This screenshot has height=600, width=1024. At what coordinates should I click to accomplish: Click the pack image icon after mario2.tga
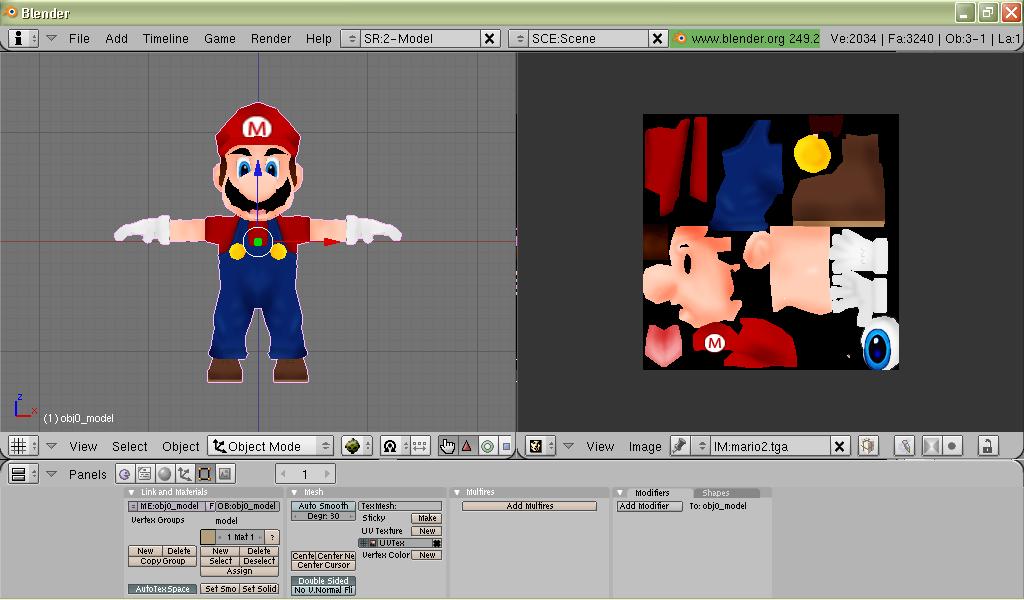tap(867, 446)
